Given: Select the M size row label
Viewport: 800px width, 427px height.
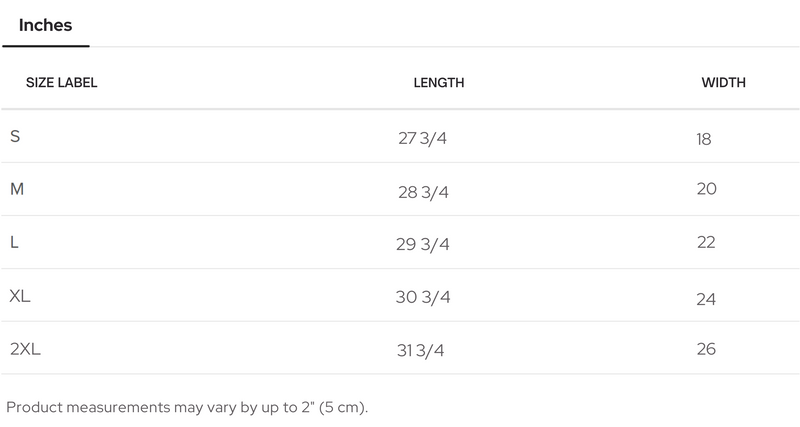Looking at the screenshot, I should 17,189.
